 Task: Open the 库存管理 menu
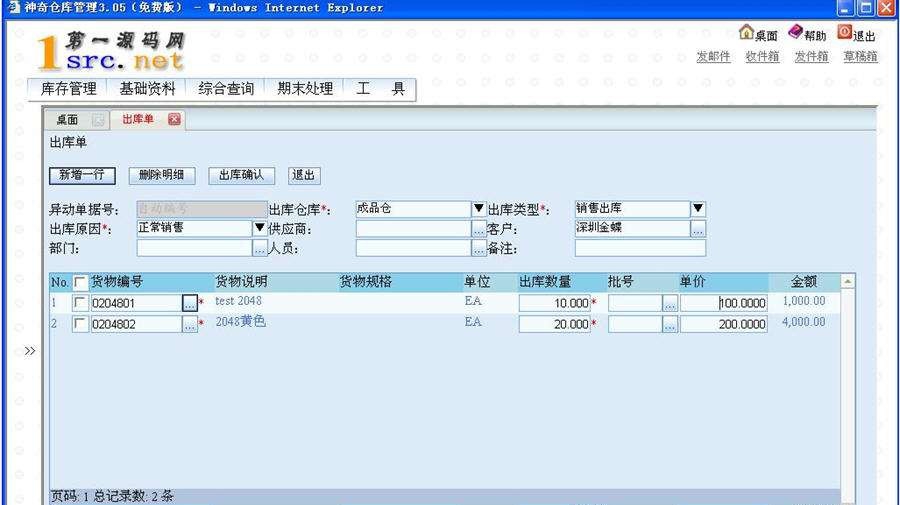coord(68,89)
